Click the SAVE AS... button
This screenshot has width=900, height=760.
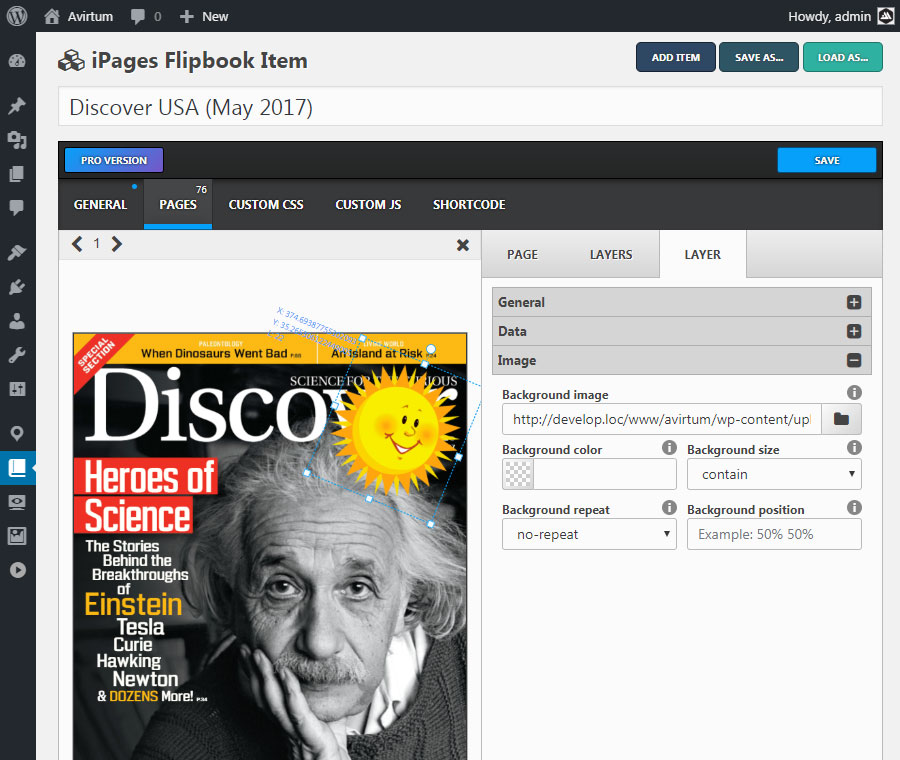tap(759, 57)
